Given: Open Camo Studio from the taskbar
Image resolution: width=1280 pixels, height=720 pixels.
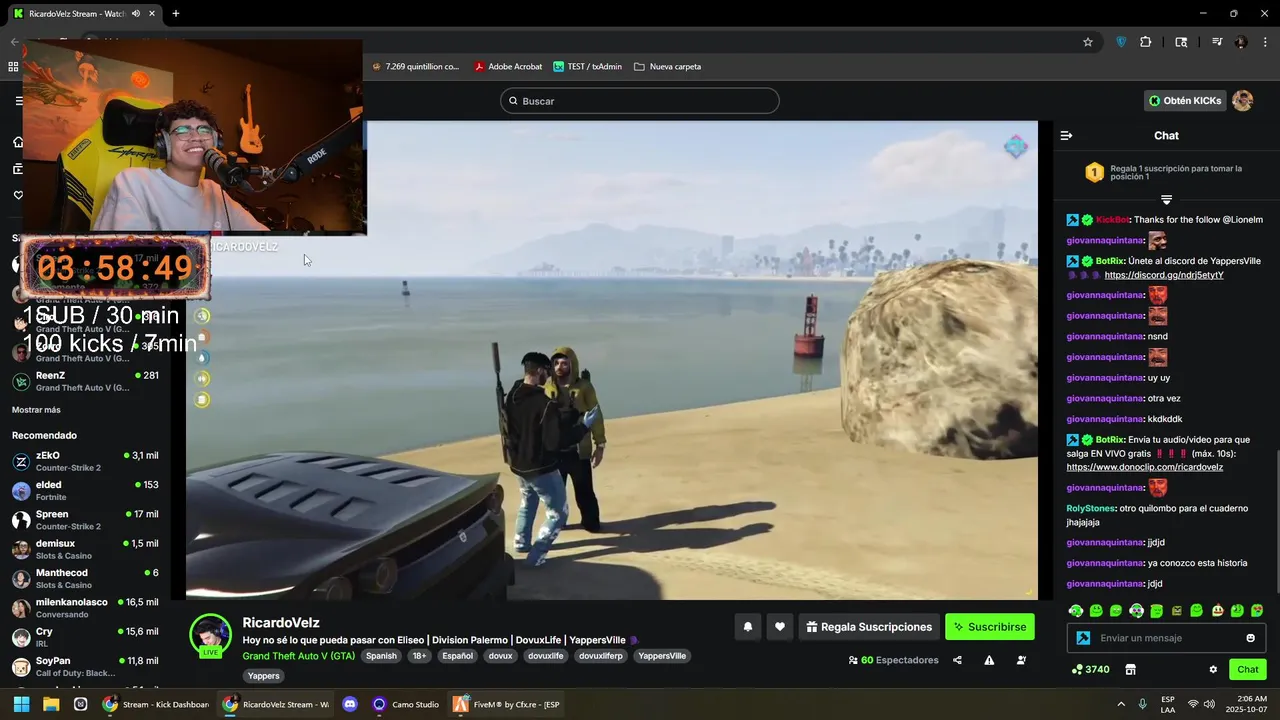Looking at the screenshot, I should click(x=406, y=704).
